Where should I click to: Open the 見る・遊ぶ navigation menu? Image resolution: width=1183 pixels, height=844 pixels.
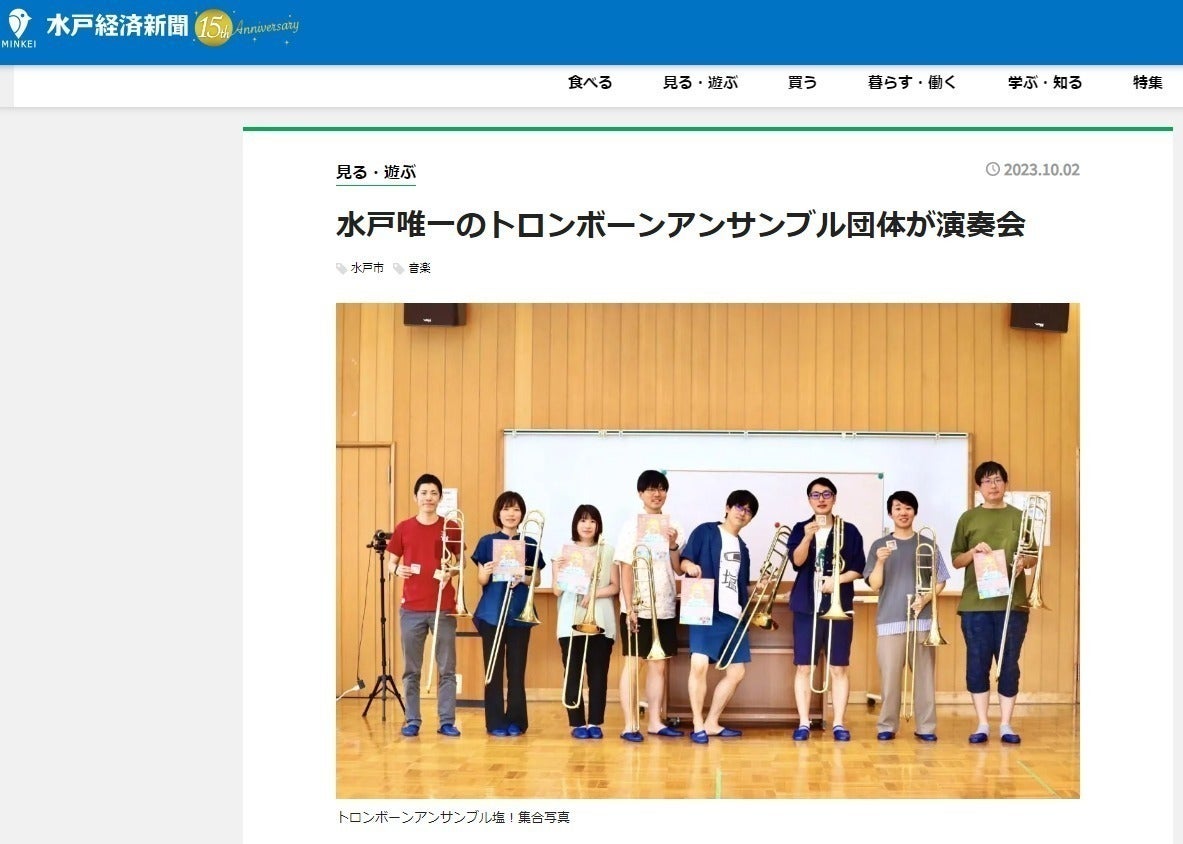pyautogui.click(x=702, y=83)
